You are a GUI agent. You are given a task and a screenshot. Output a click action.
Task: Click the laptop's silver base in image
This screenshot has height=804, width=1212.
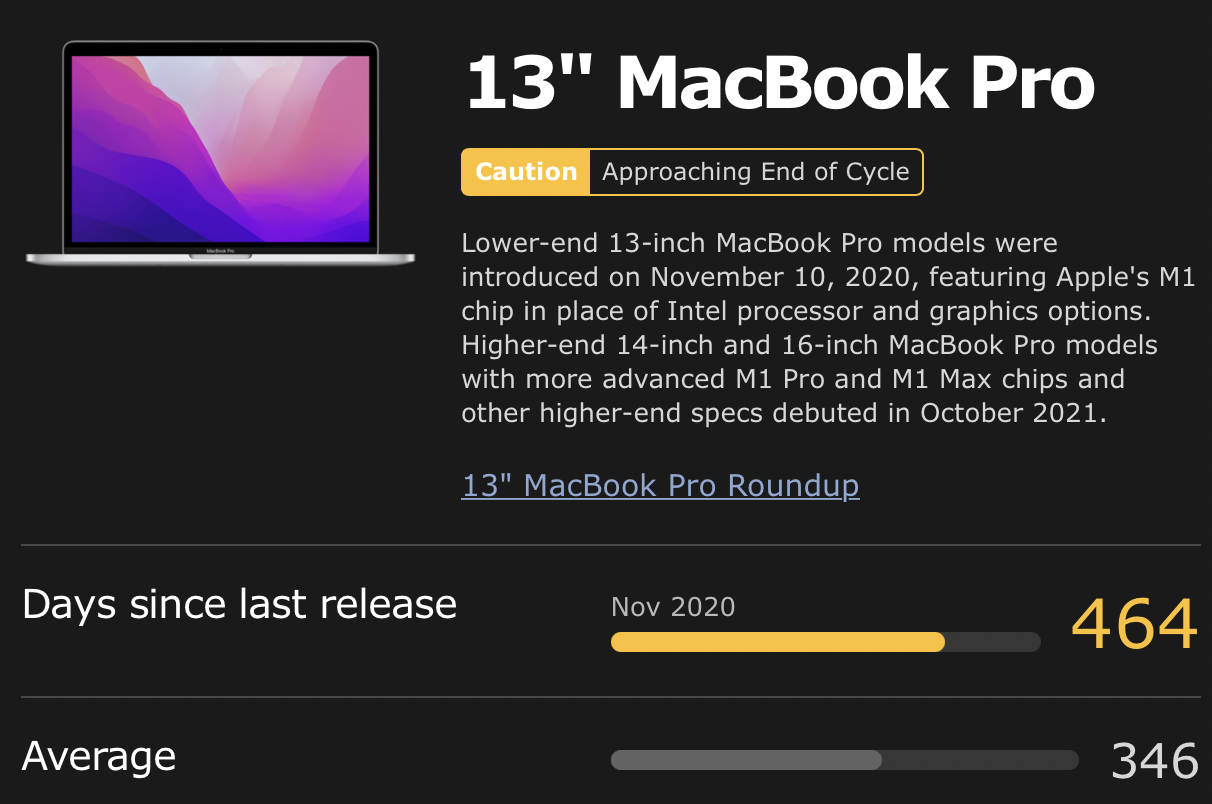coord(220,257)
